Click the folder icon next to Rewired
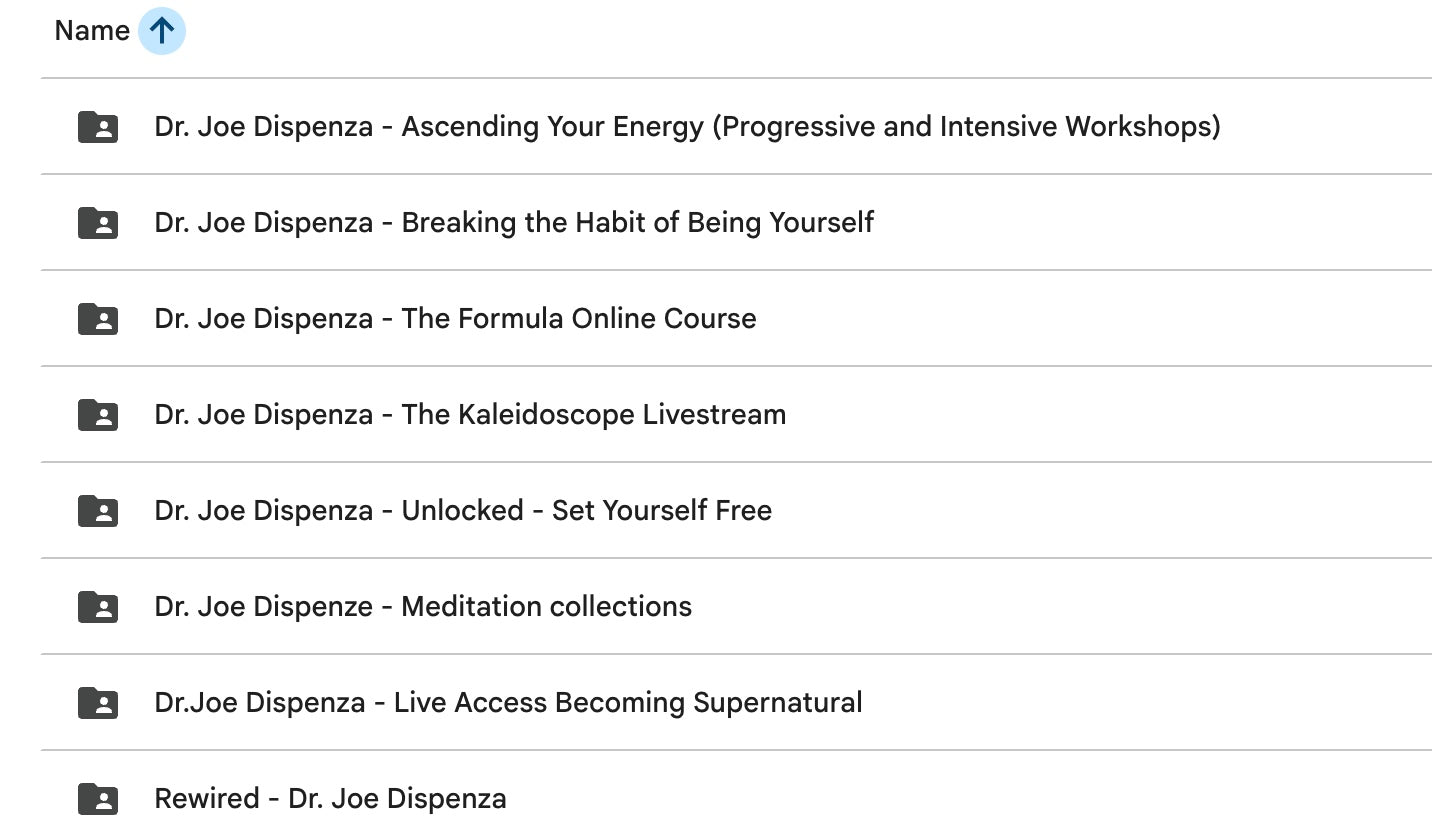This screenshot has width=1432, height=837. (x=97, y=798)
